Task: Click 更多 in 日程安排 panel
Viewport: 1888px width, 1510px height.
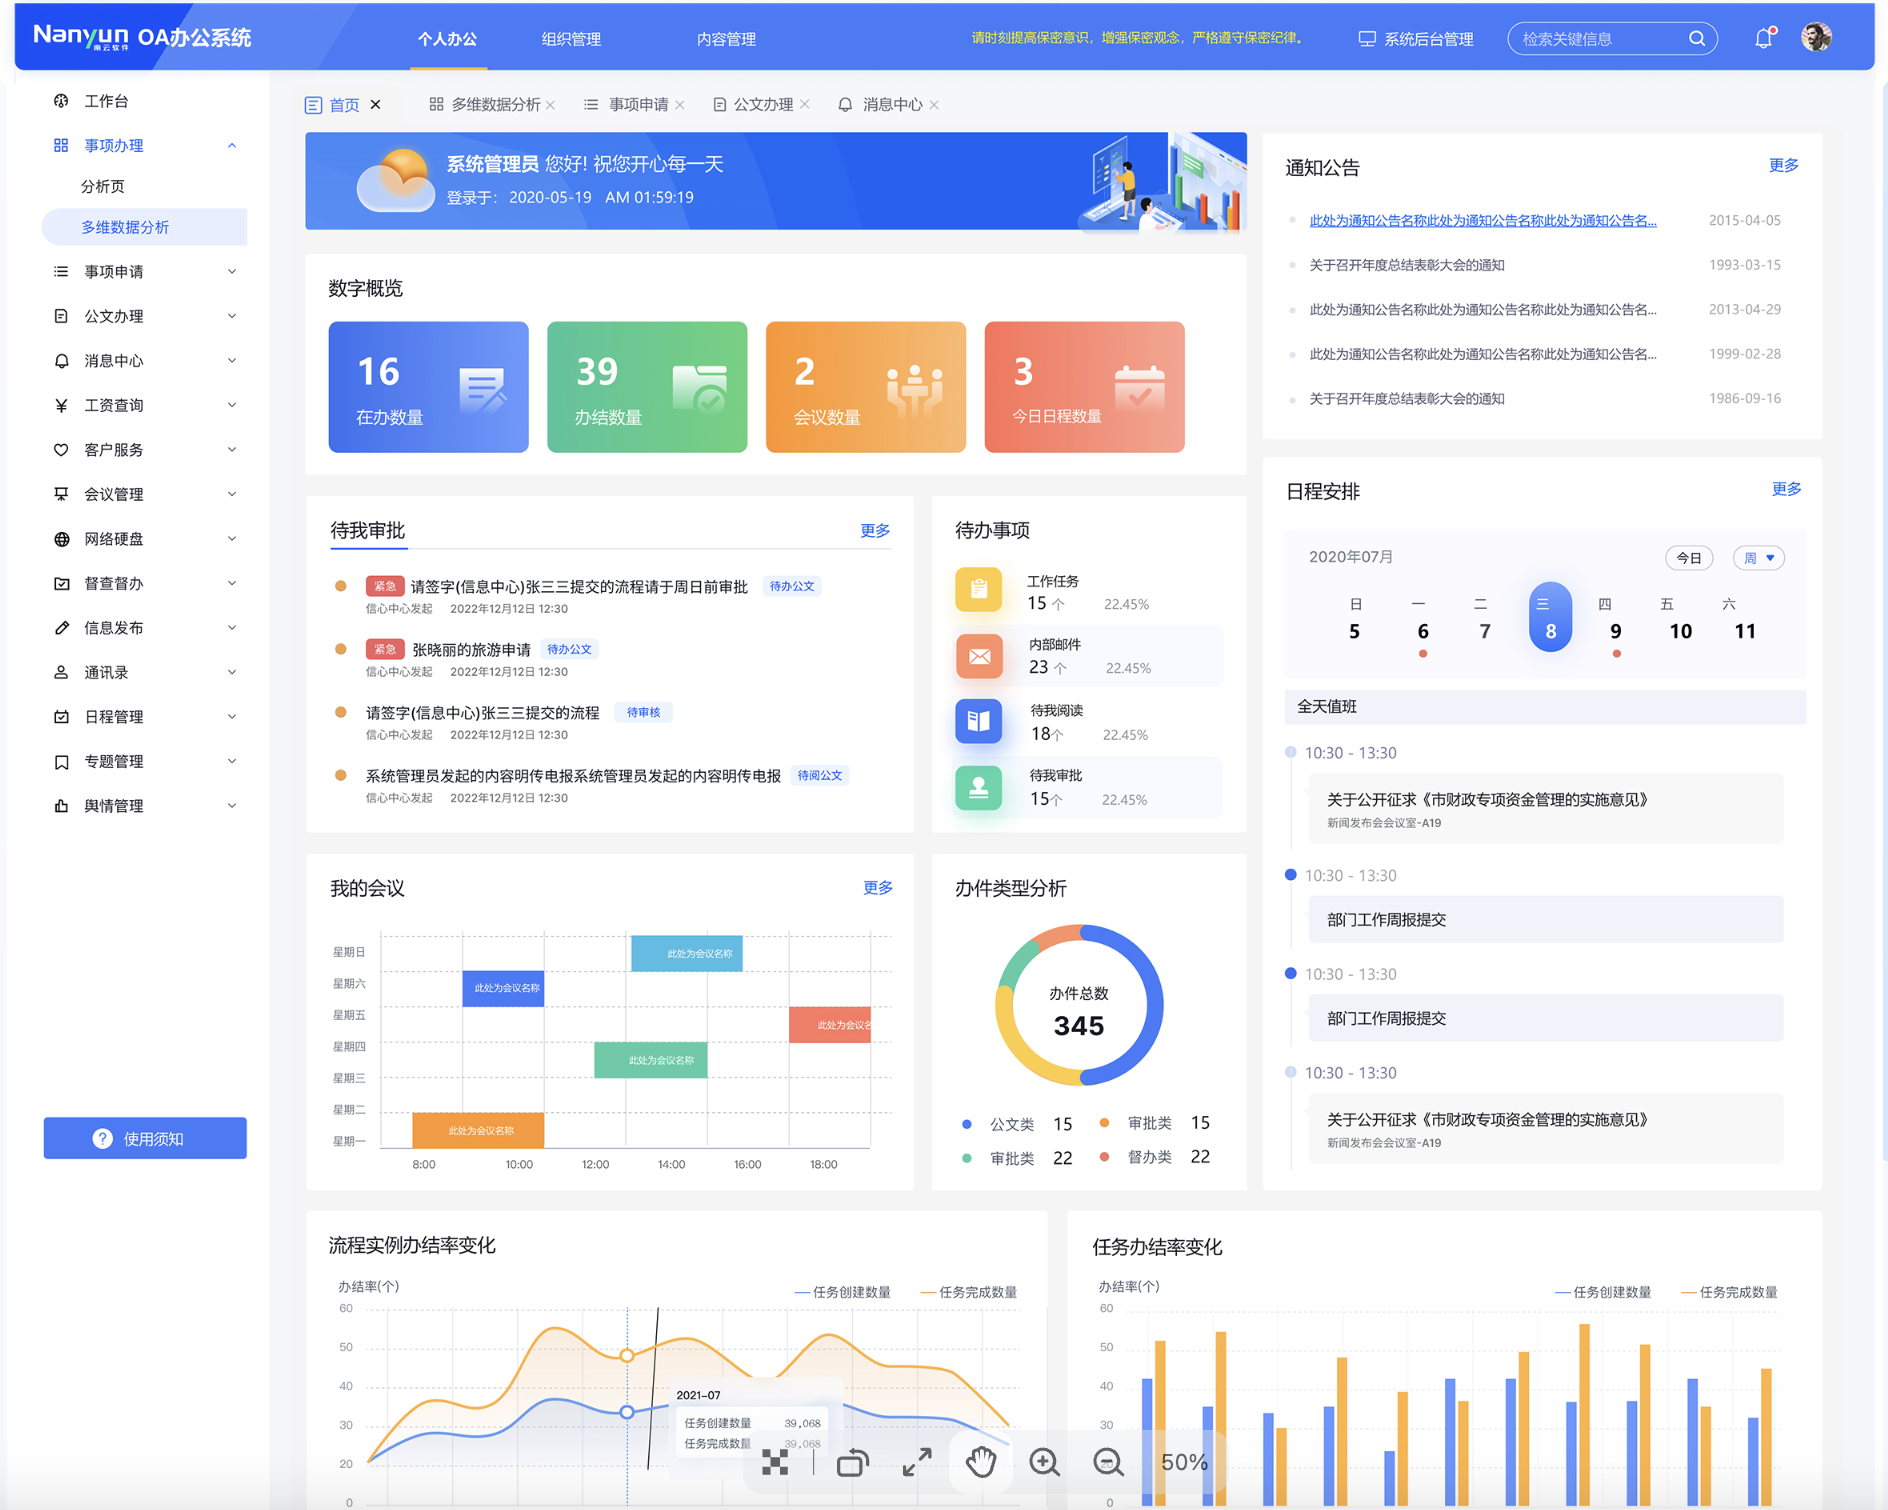Action: point(1786,489)
